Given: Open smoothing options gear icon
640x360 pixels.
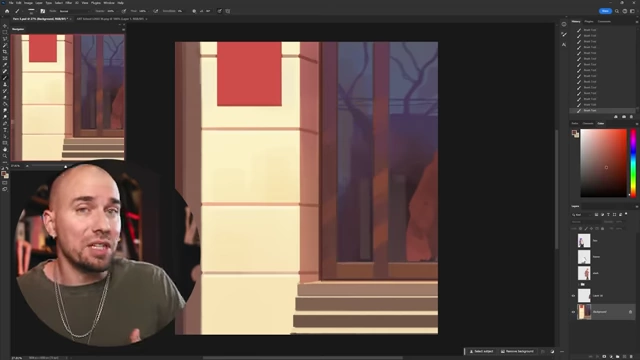Looking at the screenshot, I should coord(194,11).
